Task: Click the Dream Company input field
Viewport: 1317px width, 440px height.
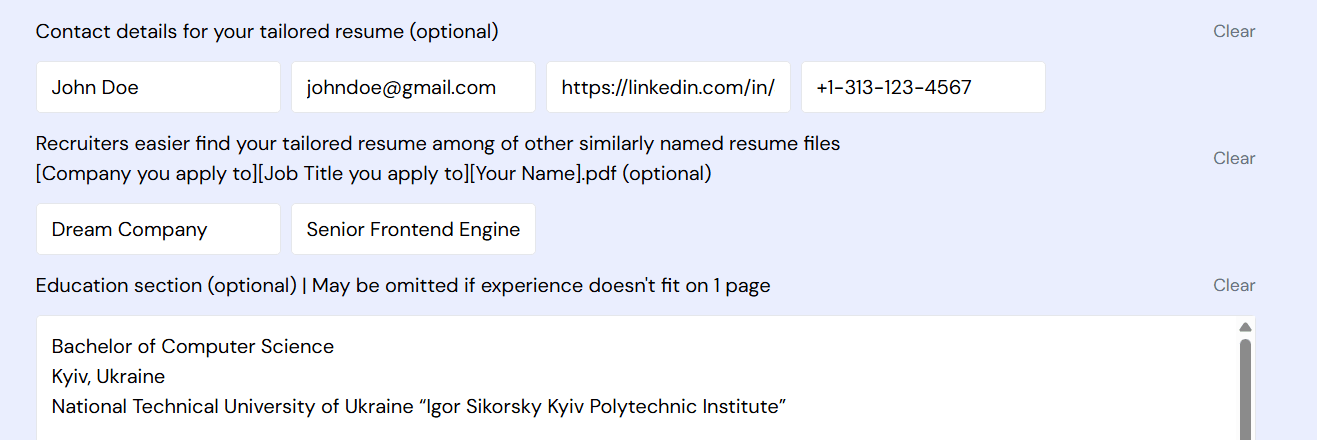Action: point(158,229)
